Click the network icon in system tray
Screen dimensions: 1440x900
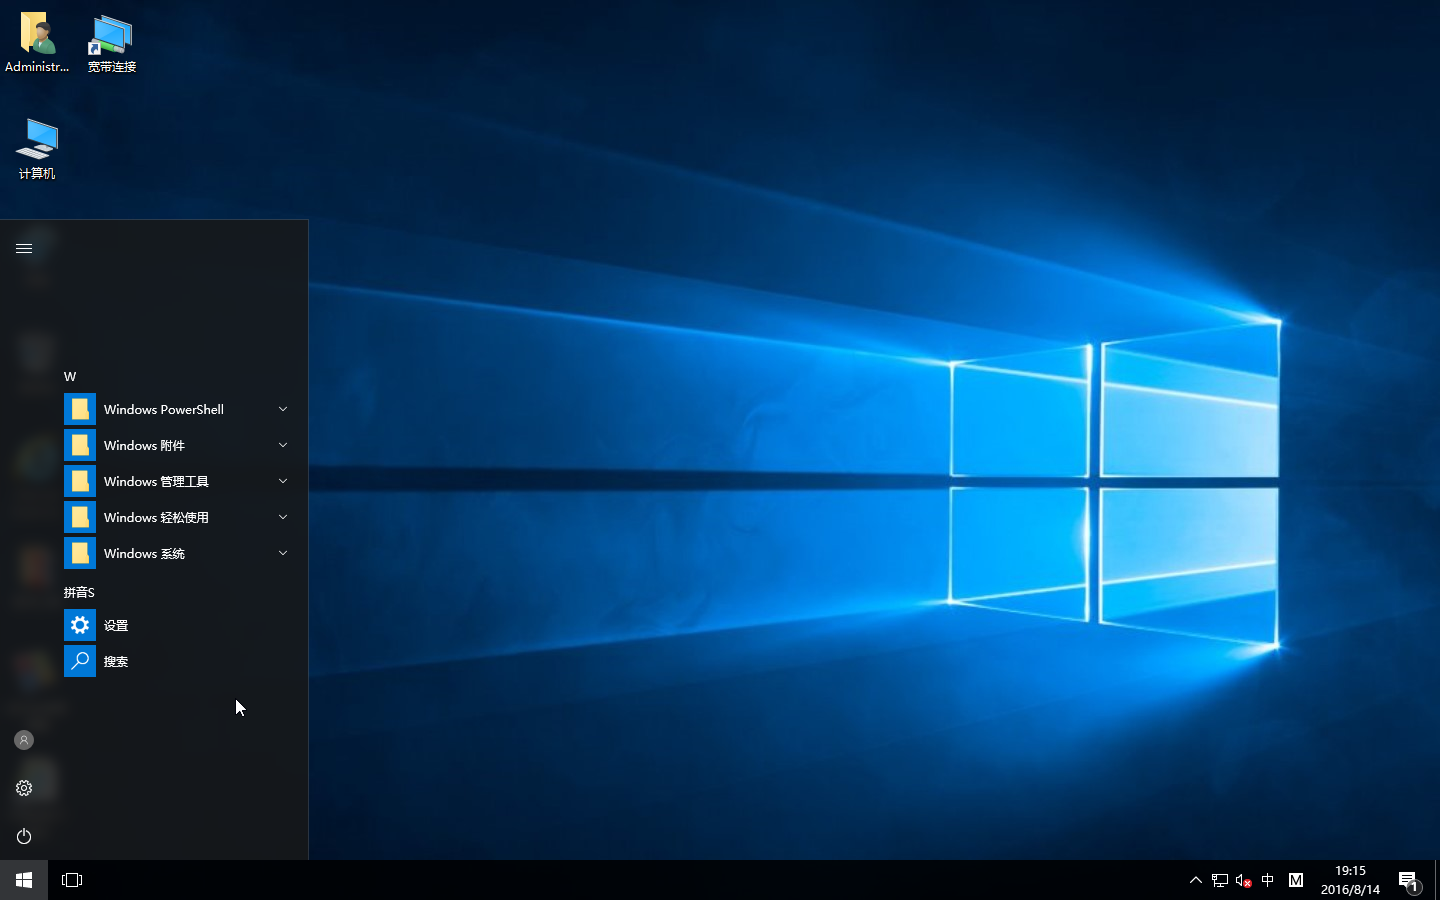pos(1219,881)
